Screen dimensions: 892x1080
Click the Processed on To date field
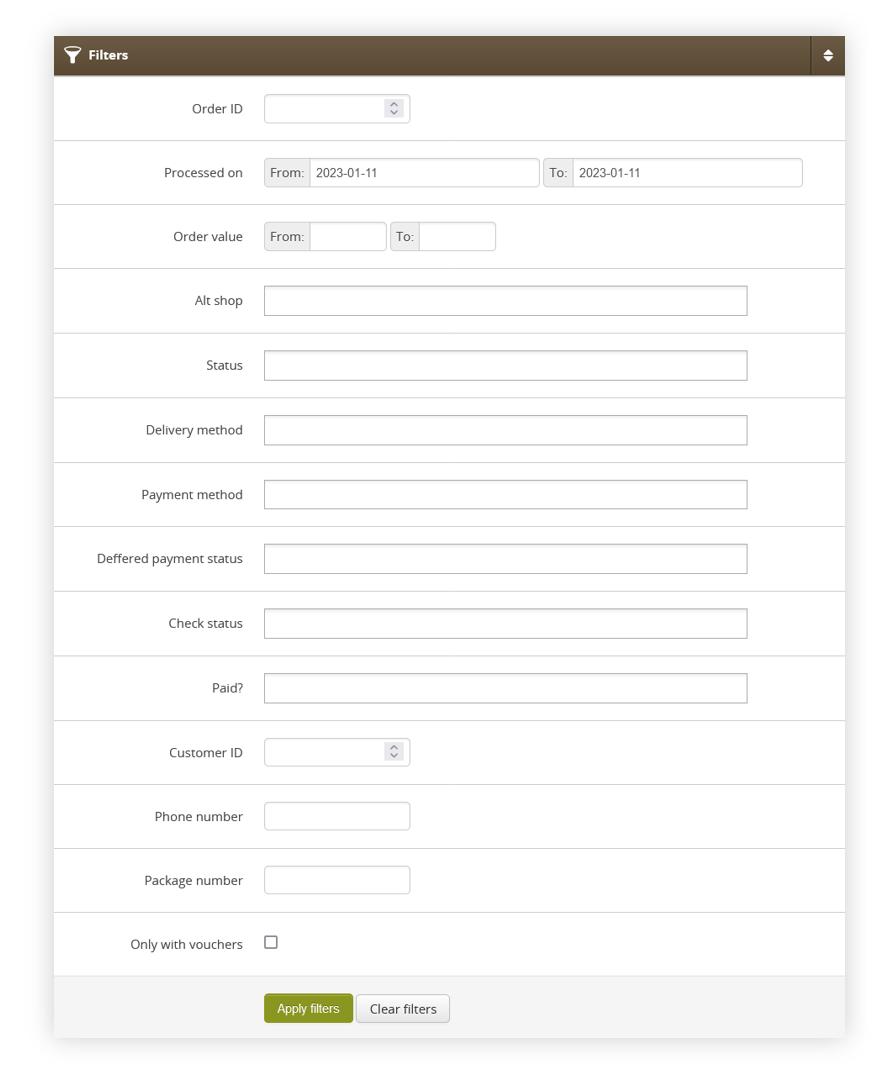coord(687,173)
